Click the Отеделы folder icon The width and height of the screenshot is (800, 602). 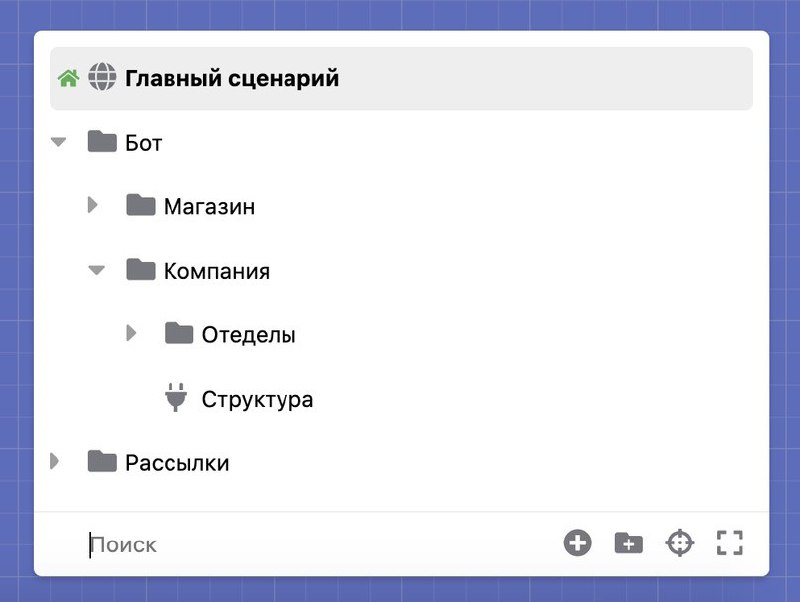click(179, 333)
